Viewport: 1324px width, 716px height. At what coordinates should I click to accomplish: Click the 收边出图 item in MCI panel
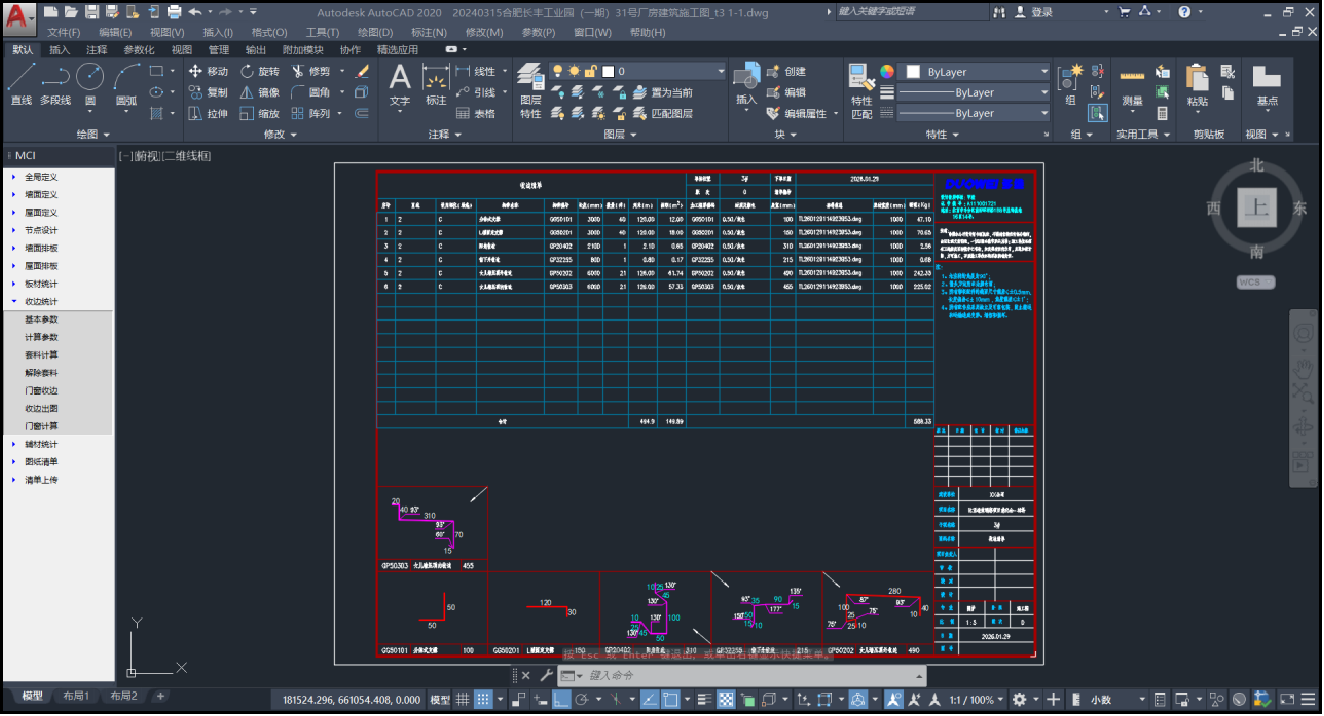coord(42,408)
